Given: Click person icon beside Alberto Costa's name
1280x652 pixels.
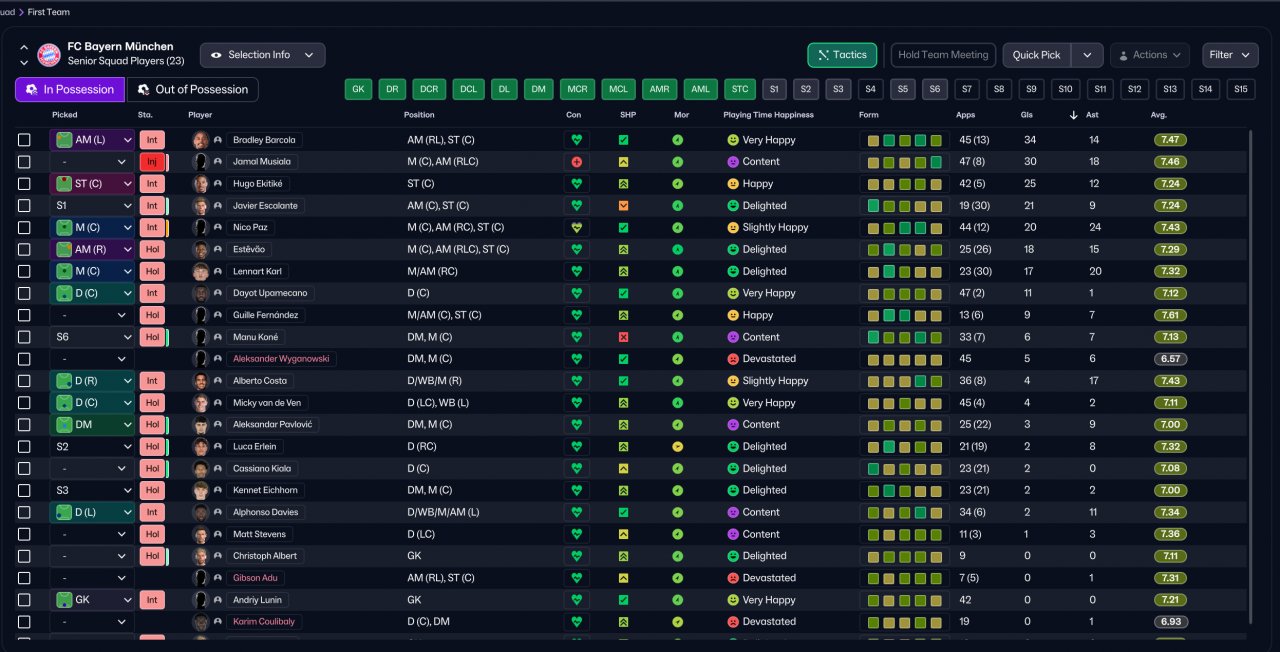Looking at the screenshot, I should (218, 381).
